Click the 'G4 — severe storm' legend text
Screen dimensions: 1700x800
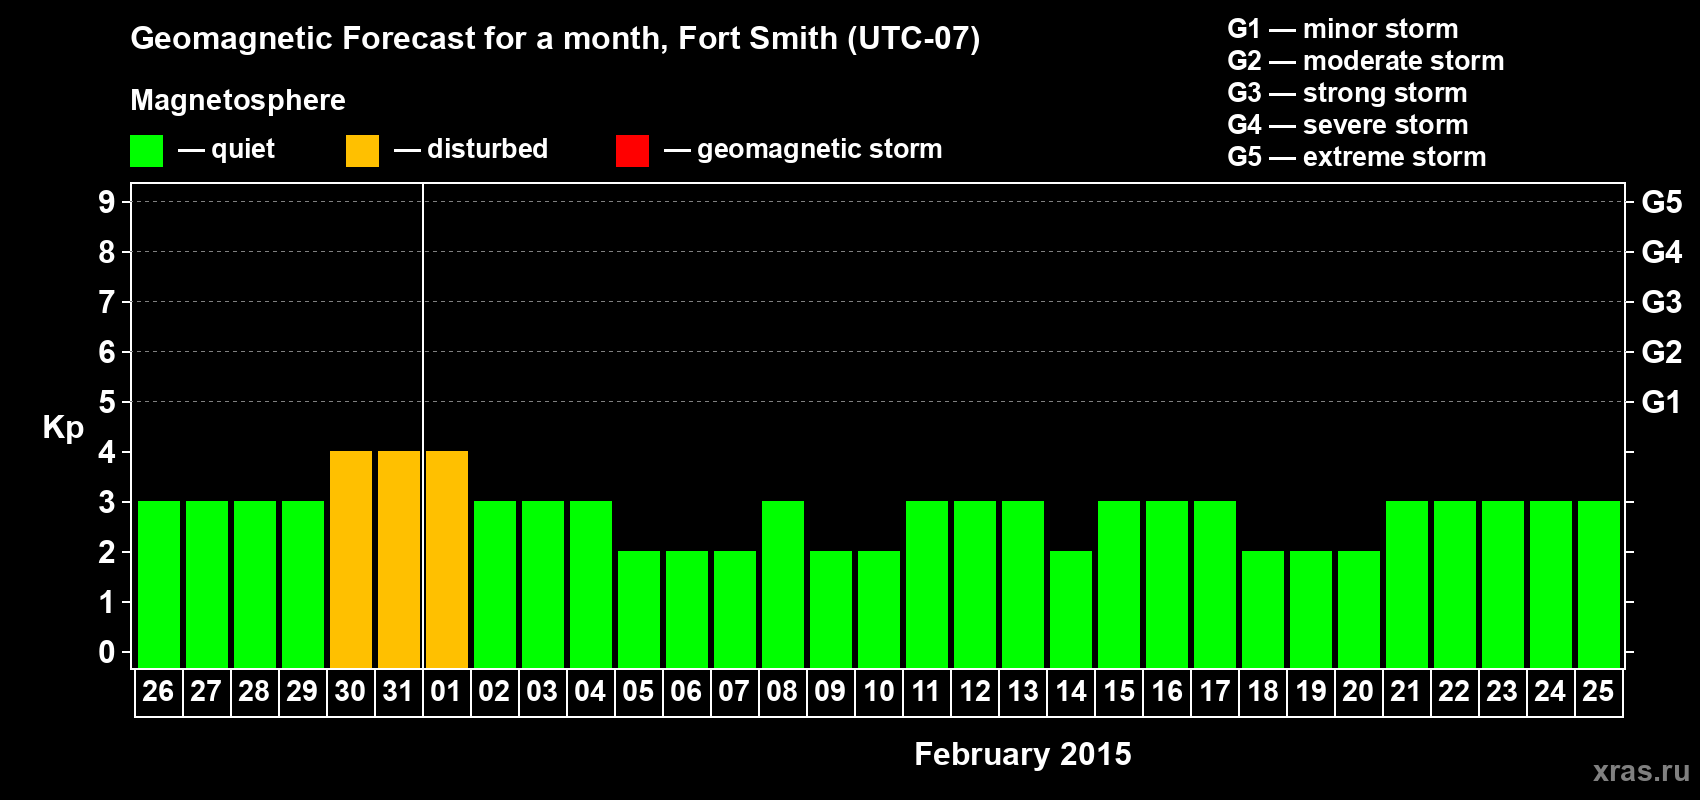click(1348, 125)
